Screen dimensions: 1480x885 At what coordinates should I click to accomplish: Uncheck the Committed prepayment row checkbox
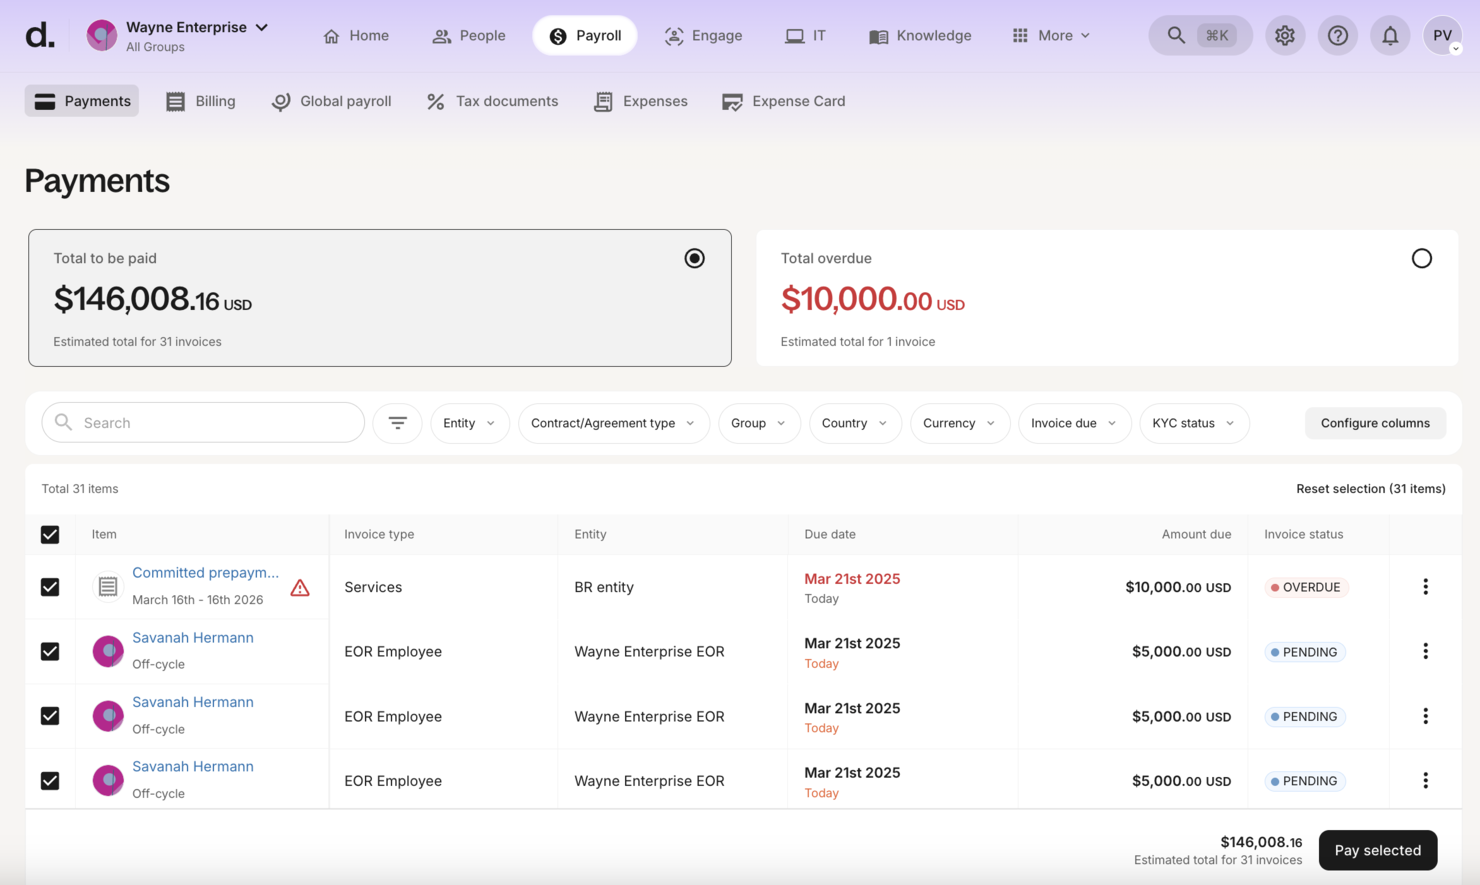(50, 587)
